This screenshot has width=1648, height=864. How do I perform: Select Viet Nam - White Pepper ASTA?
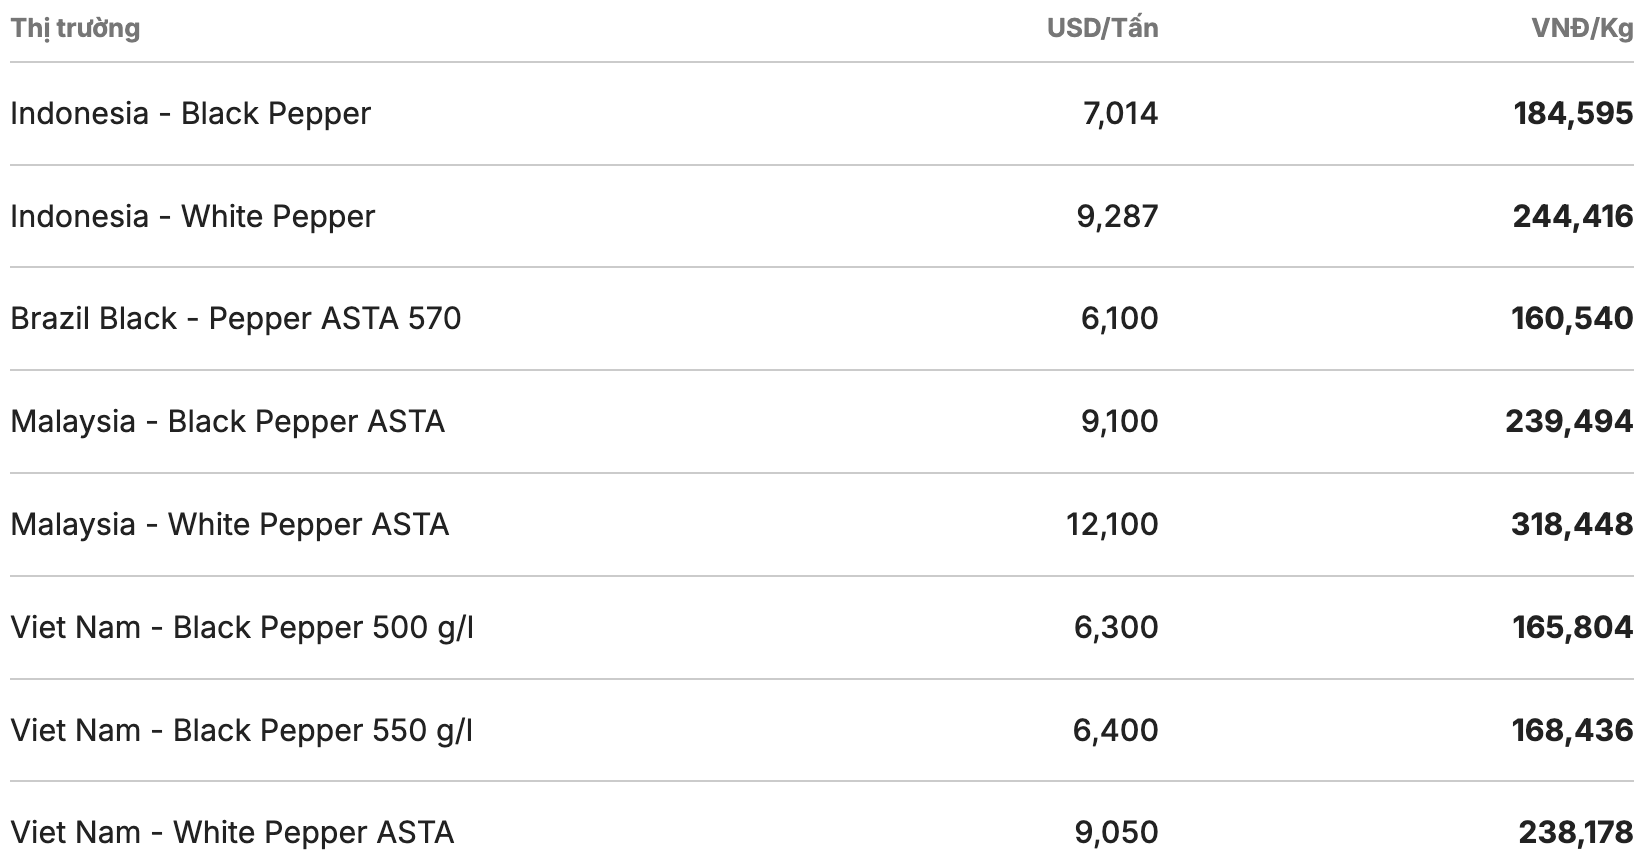[232, 833]
